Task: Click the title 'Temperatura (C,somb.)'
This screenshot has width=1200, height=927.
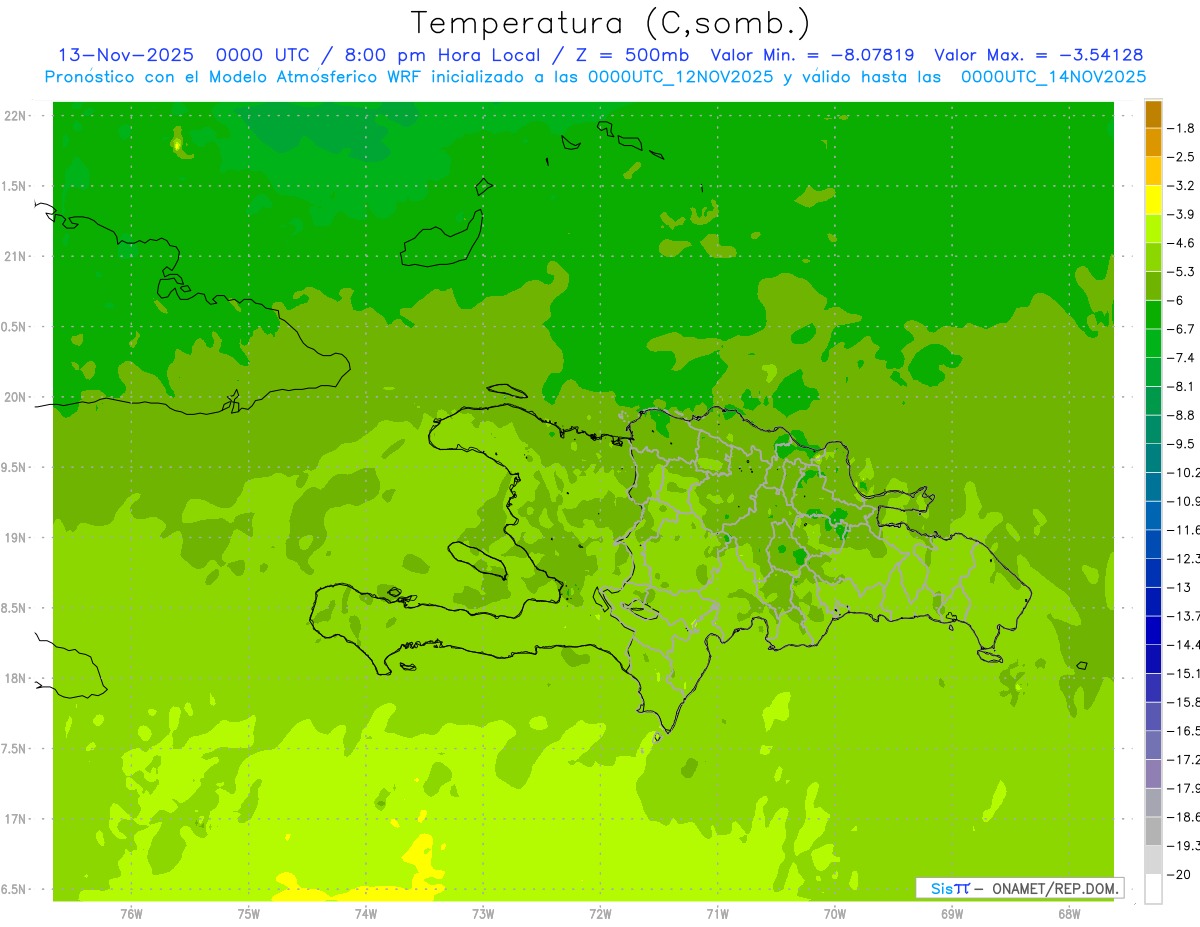Action: tap(611, 22)
